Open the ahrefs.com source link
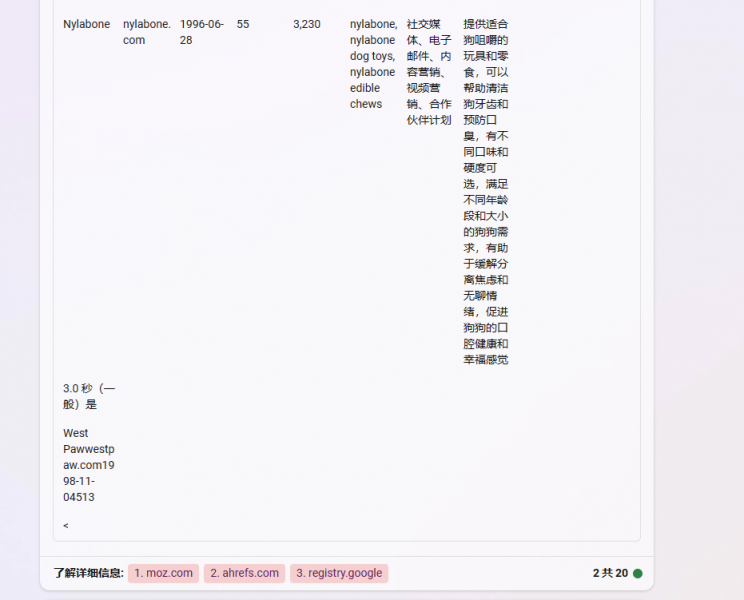 pyautogui.click(x=244, y=573)
